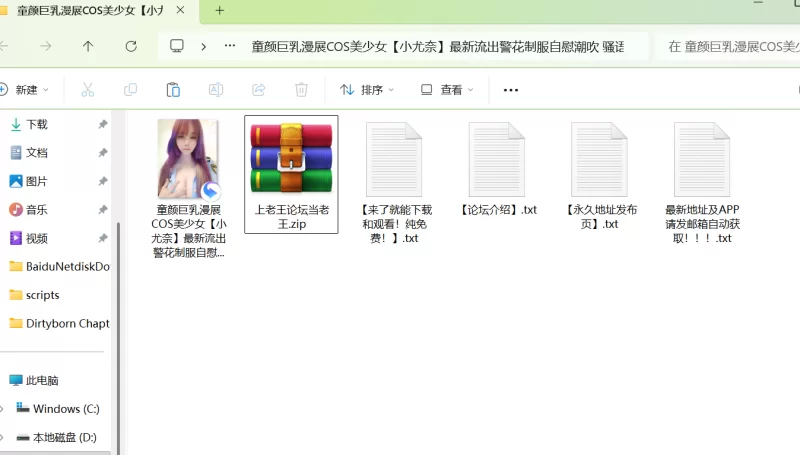Go up one folder level

coord(88,46)
